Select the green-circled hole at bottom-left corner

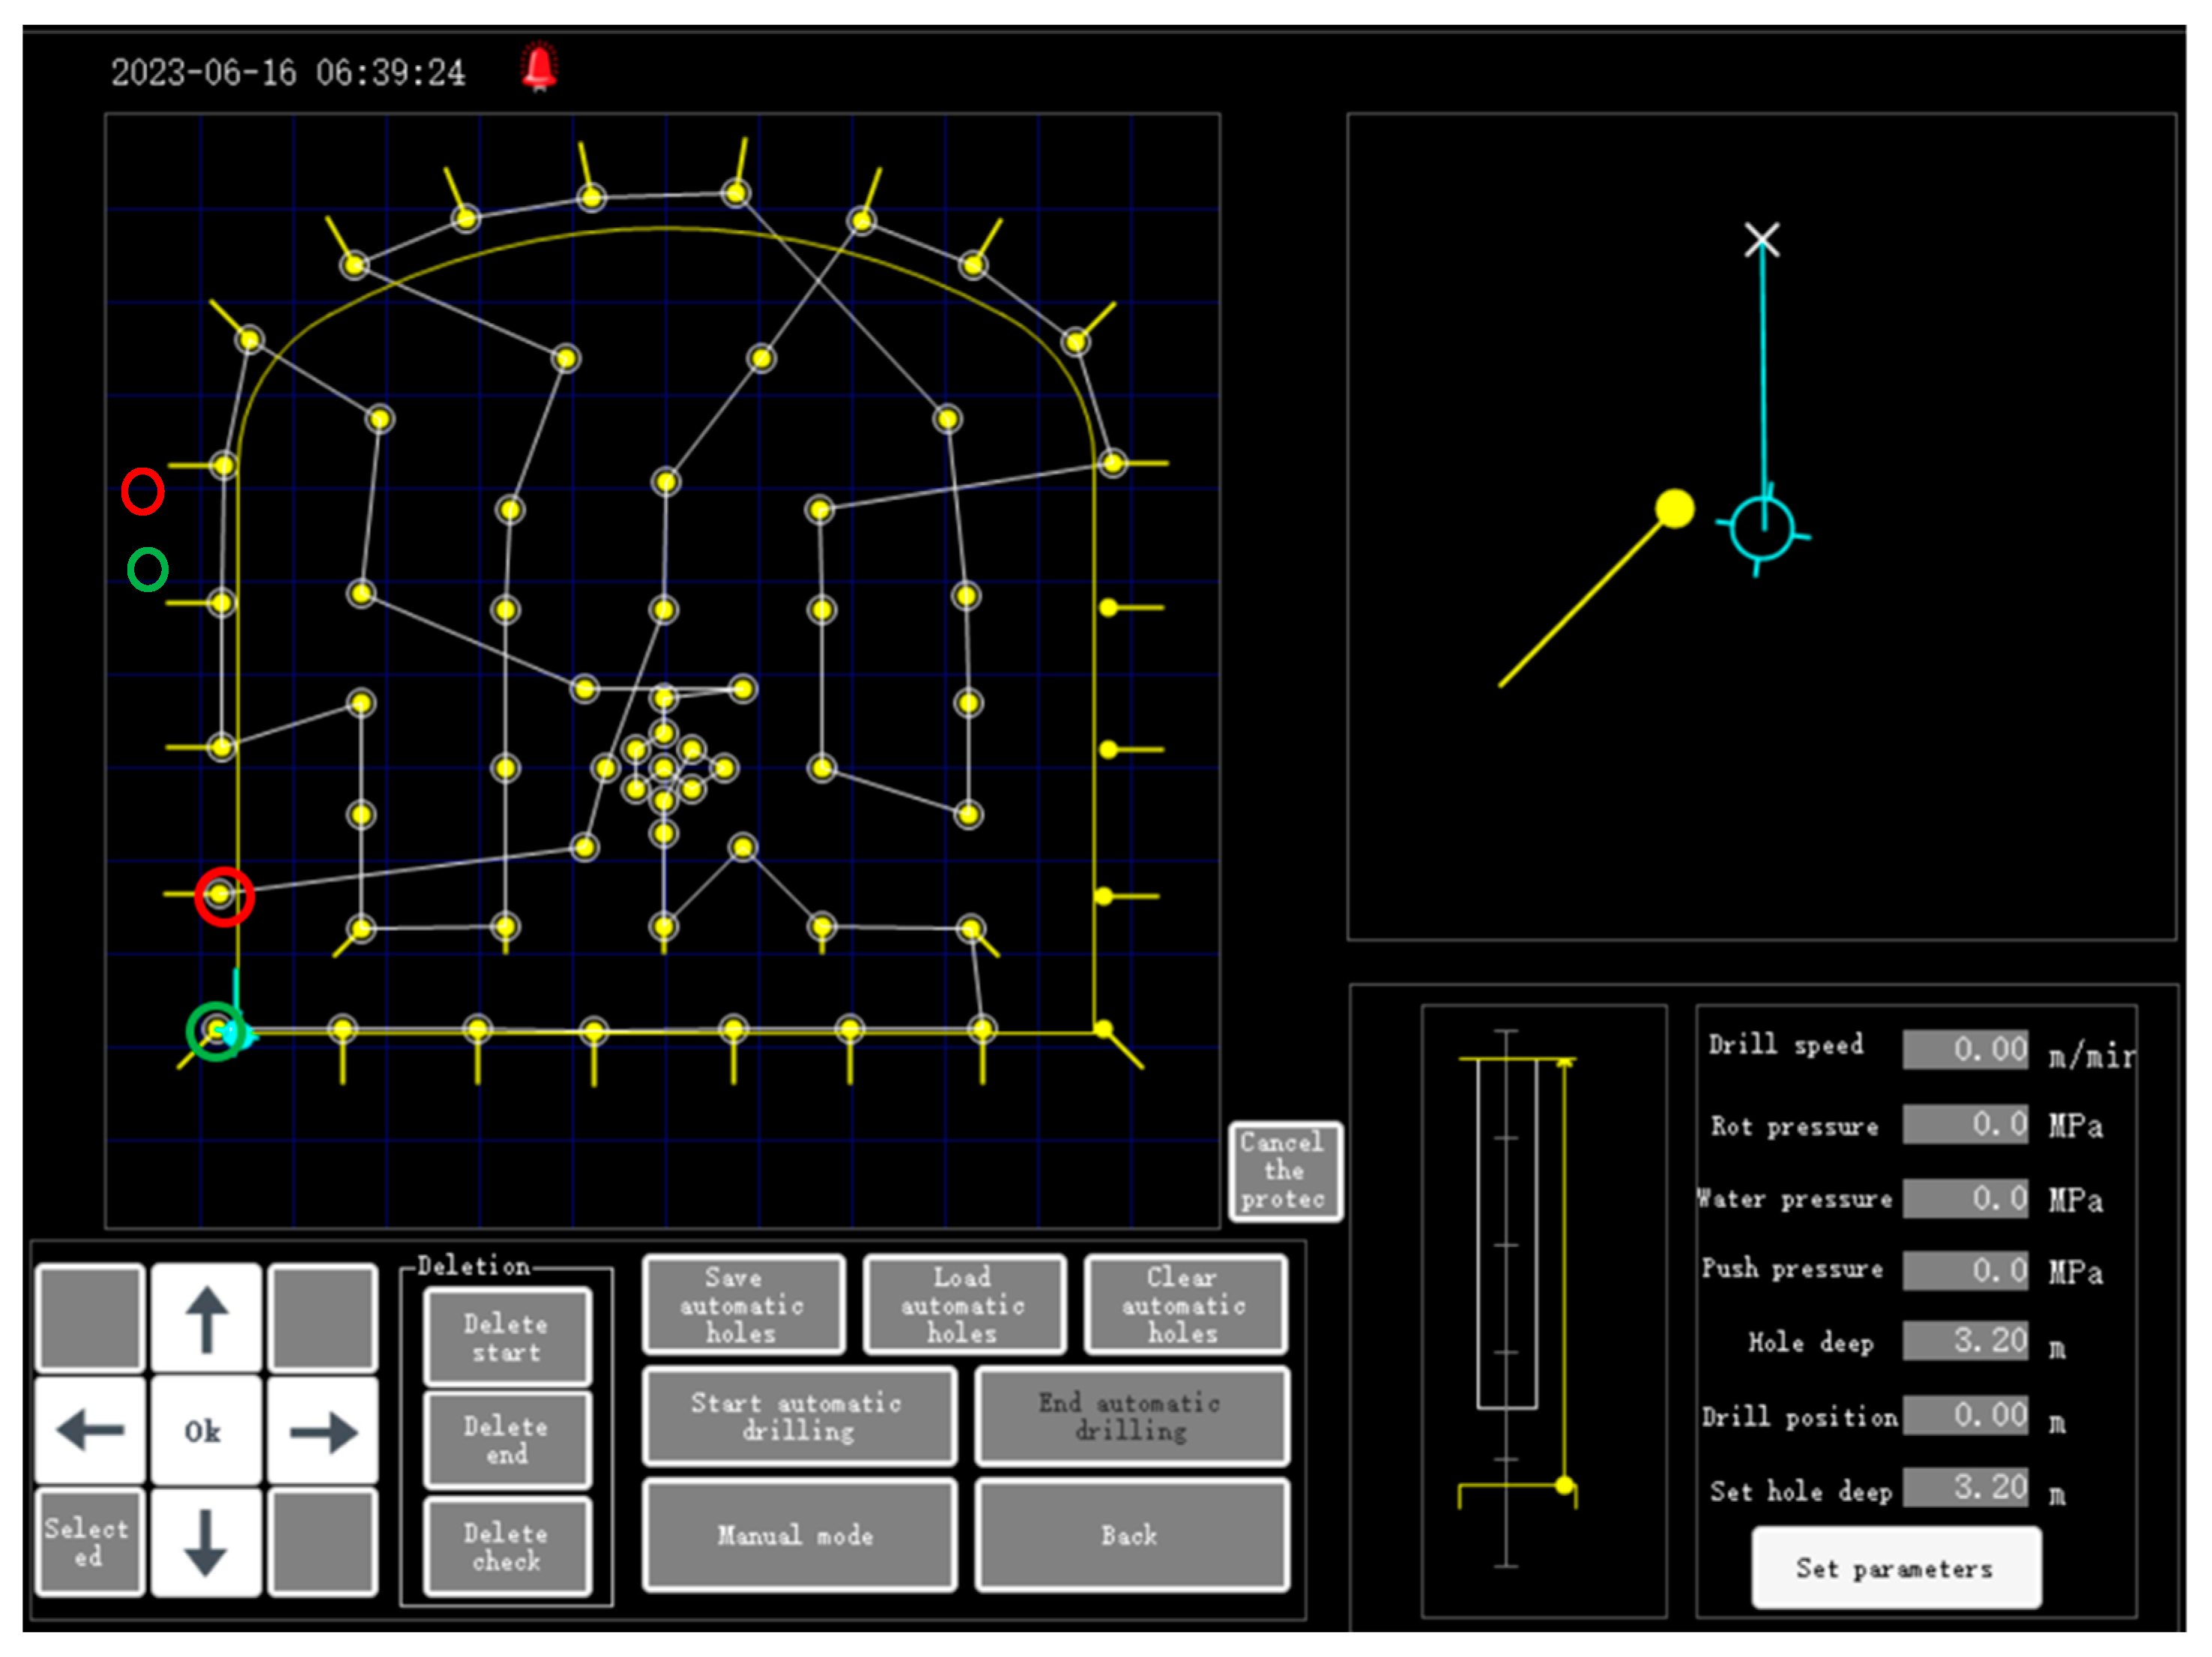[216, 1030]
